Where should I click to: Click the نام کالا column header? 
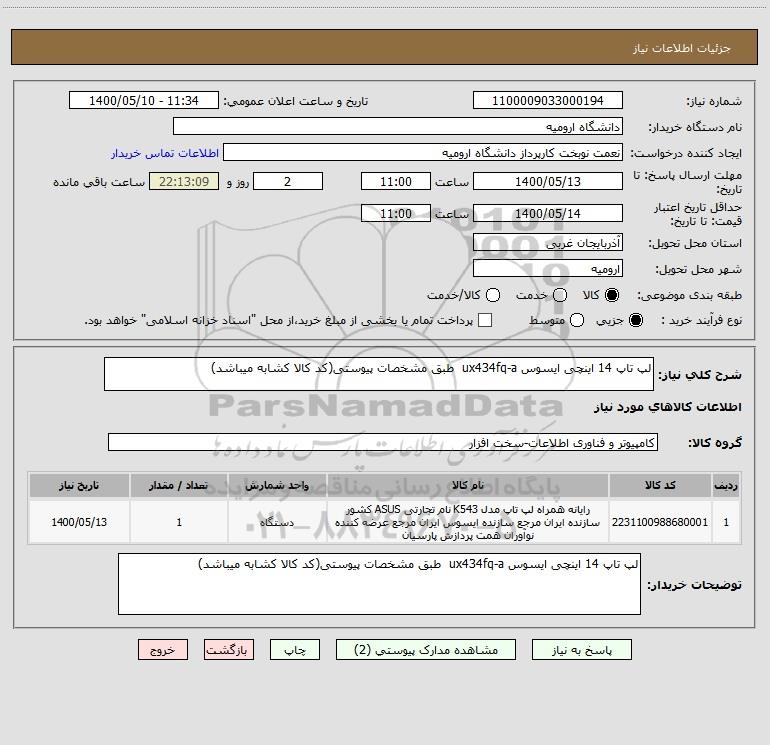(468, 485)
